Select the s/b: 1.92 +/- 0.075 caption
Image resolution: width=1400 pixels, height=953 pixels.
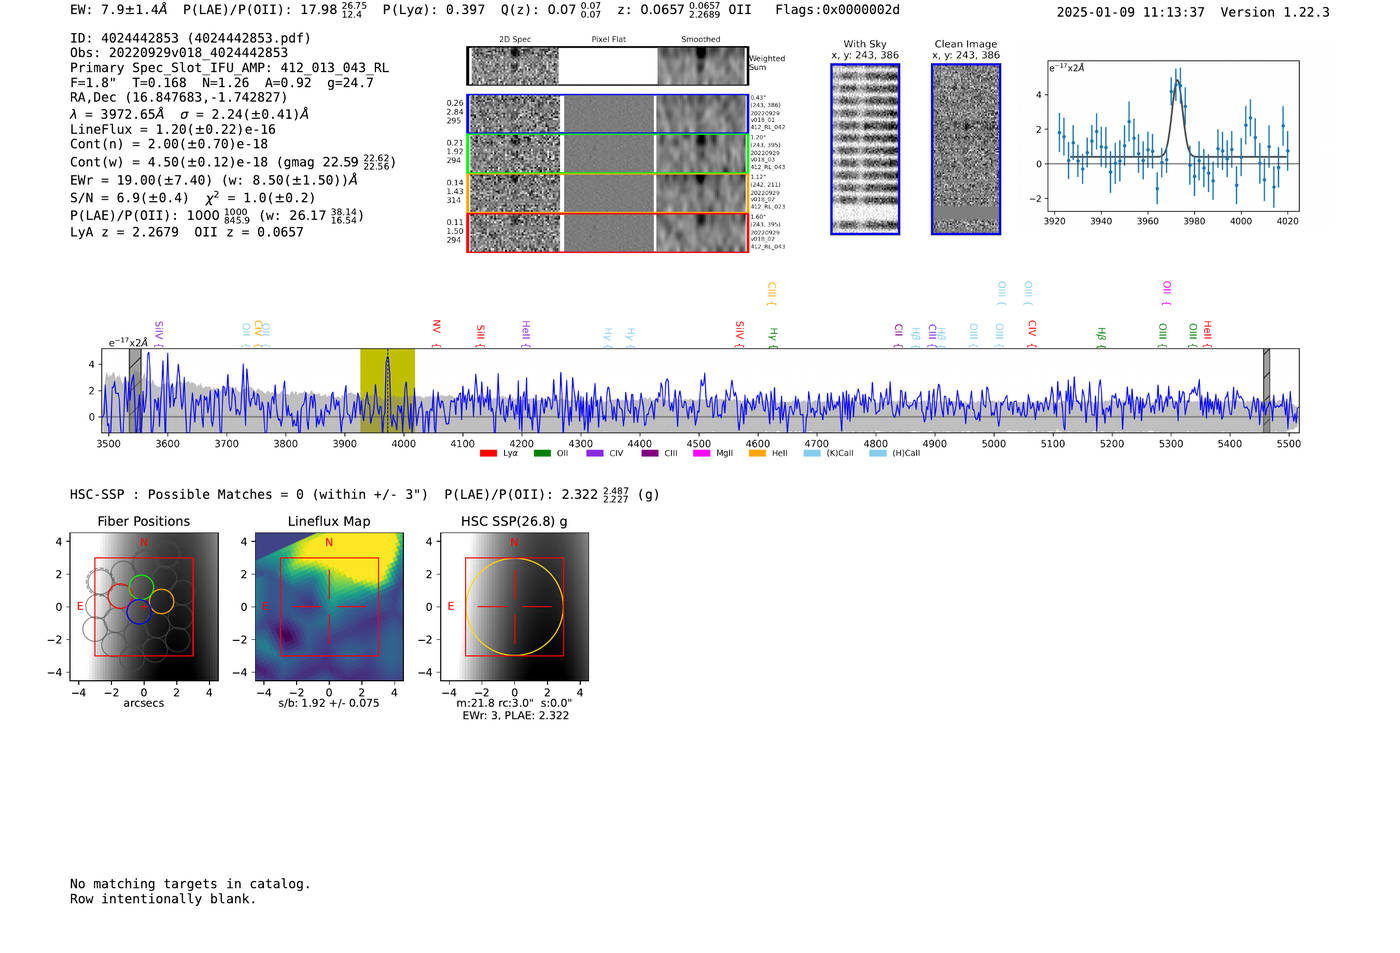click(329, 703)
